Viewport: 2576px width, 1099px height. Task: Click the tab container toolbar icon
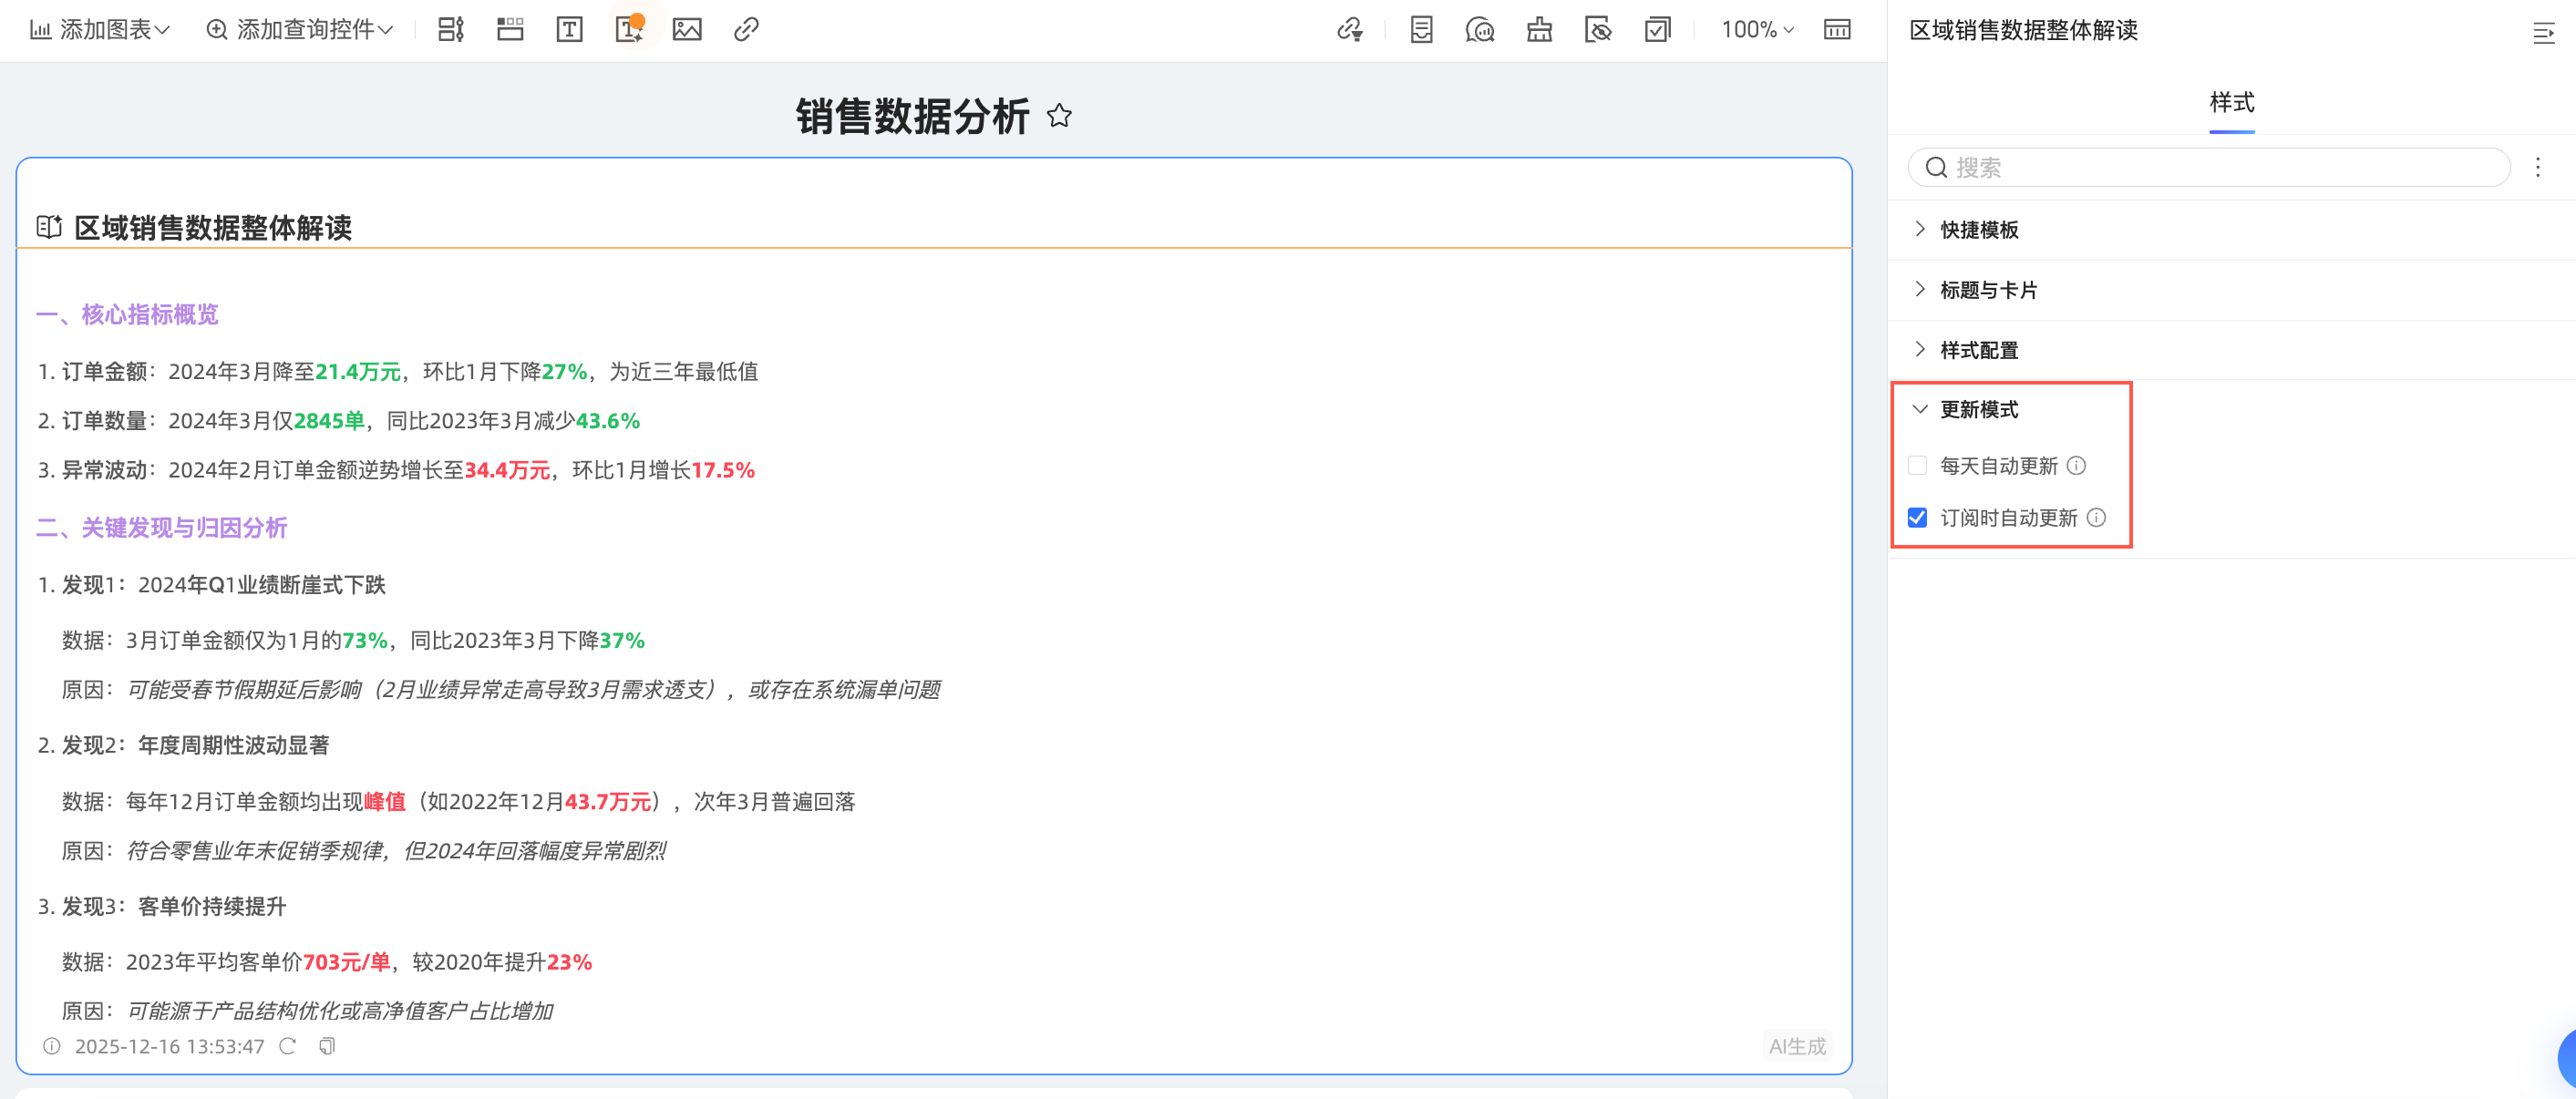click(510, 29)
